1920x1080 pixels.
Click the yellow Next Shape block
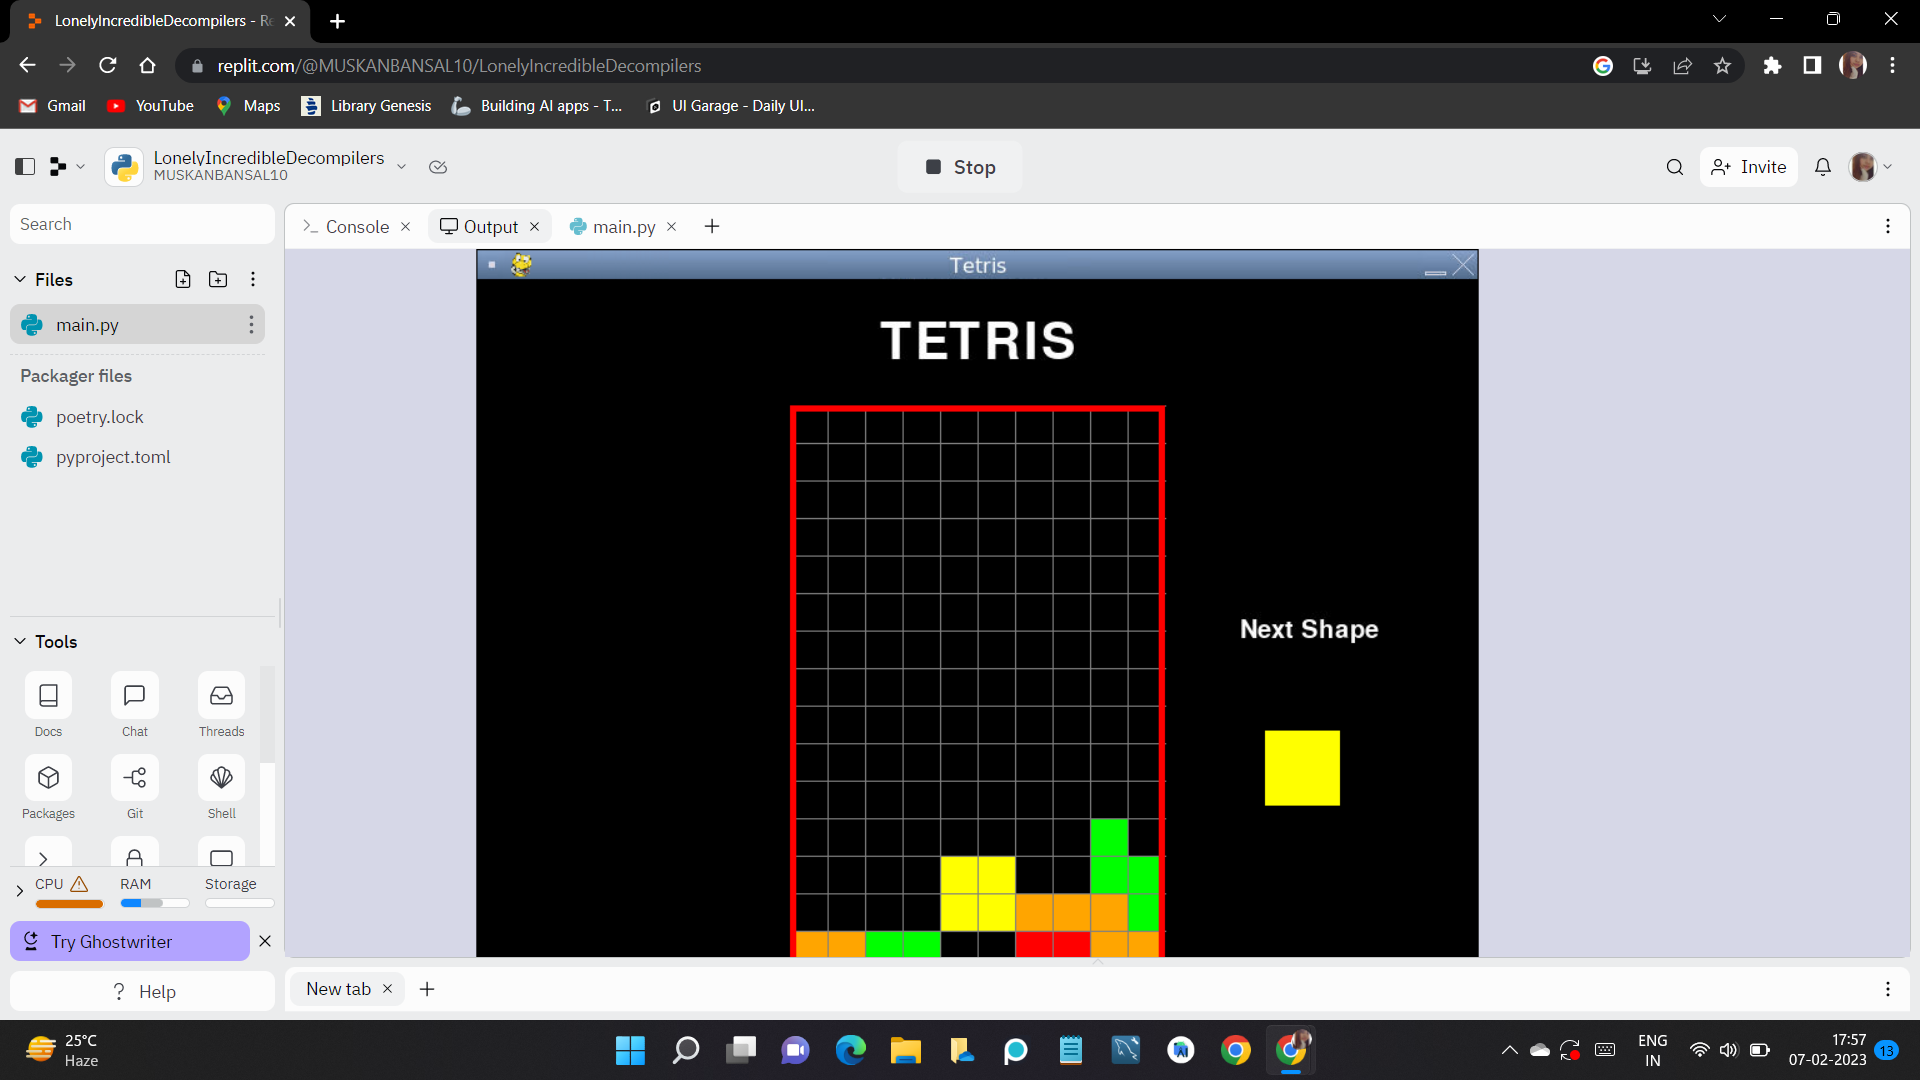[x=1302, y=767]
